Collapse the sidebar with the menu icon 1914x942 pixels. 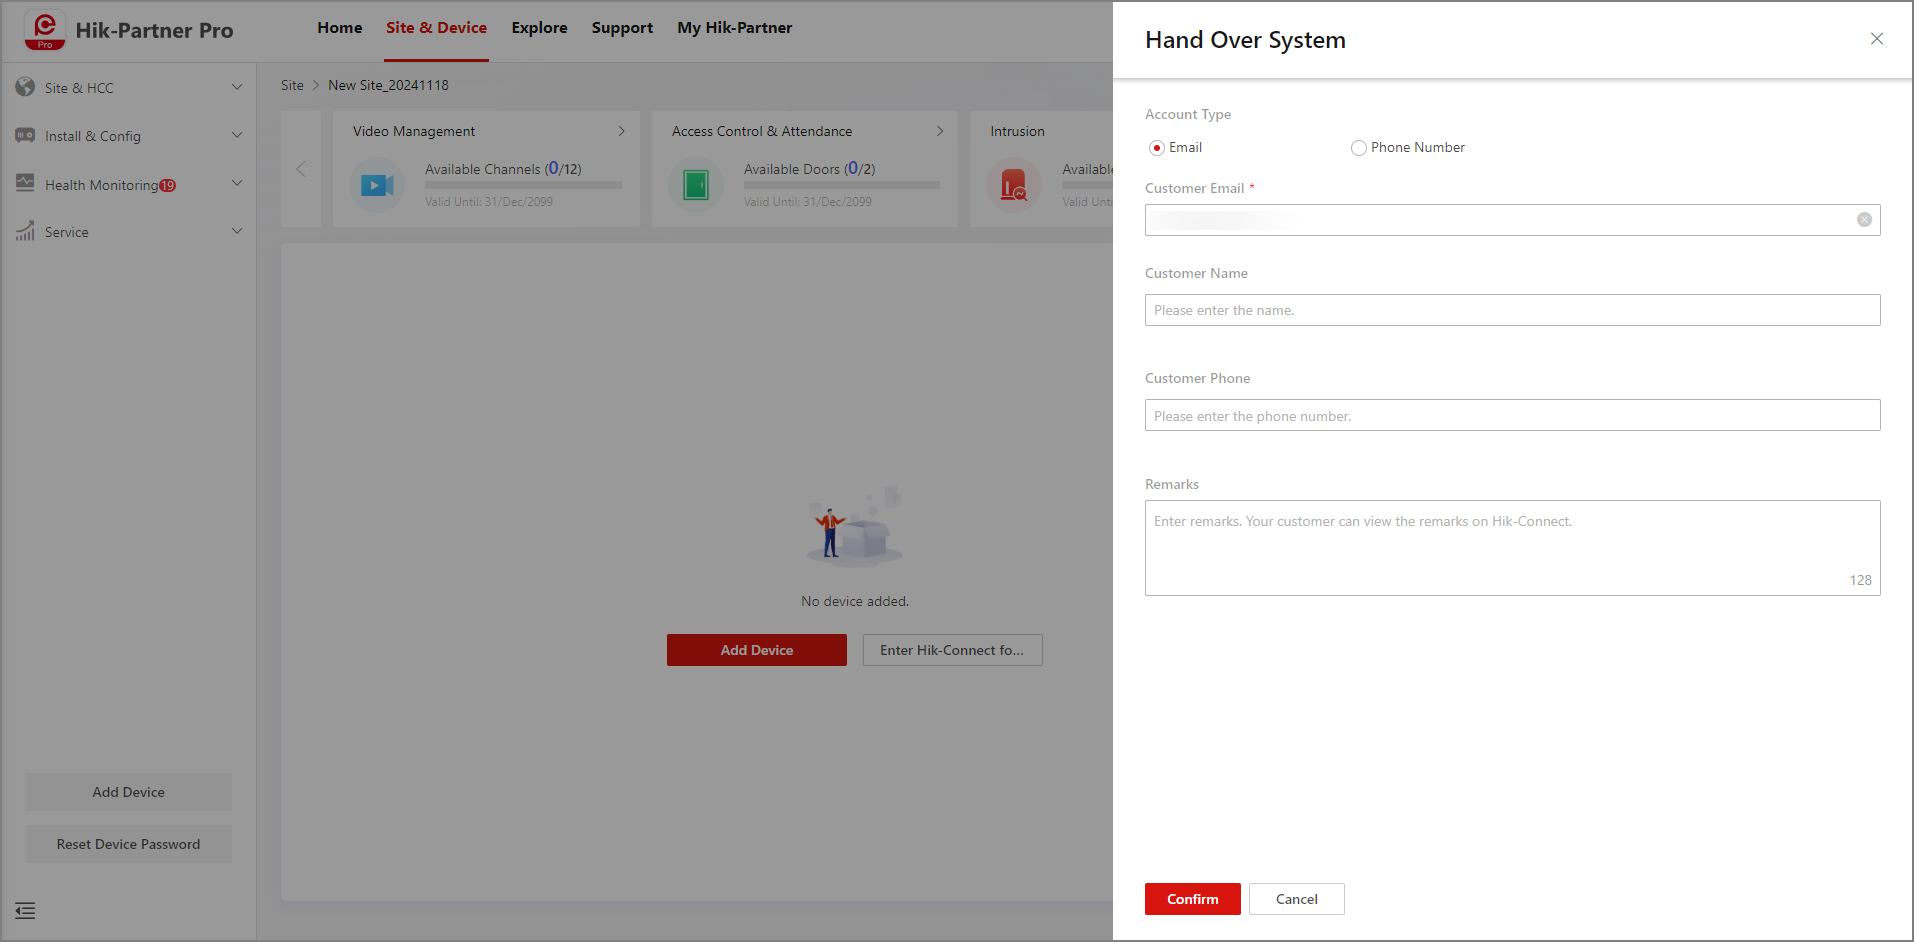(25, 910)
